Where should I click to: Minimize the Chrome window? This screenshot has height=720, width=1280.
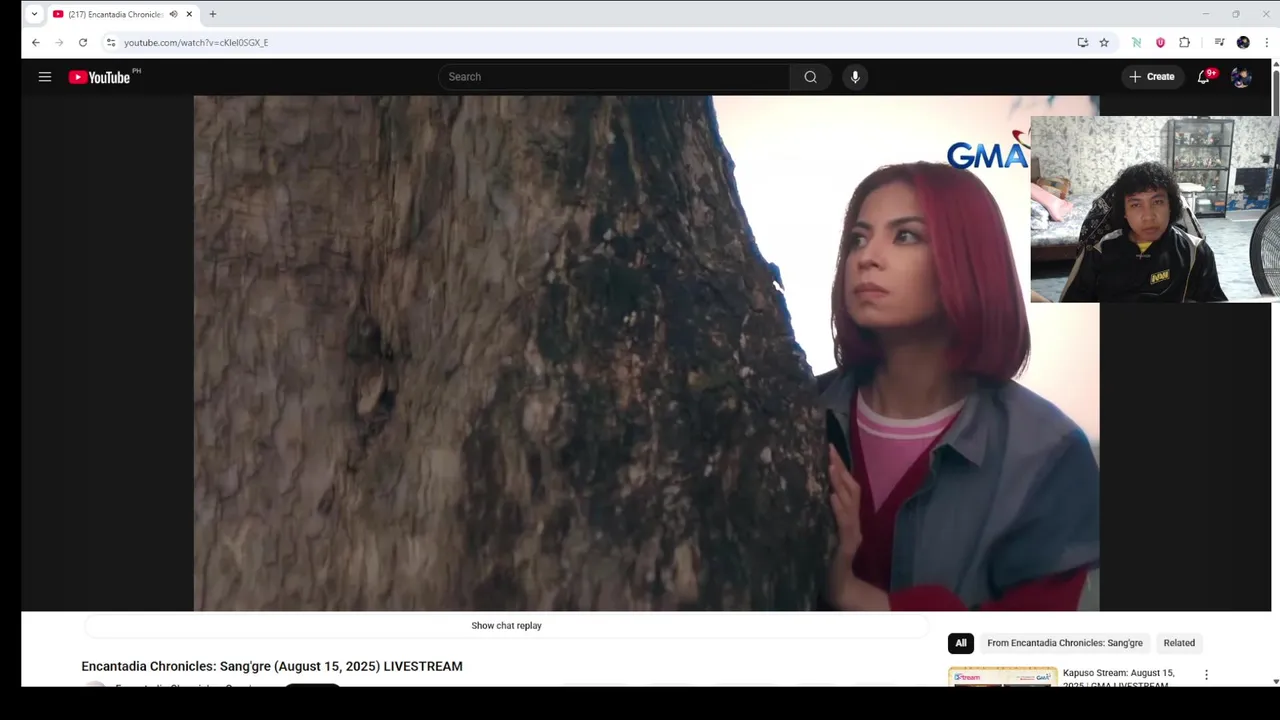[1206, 14]
